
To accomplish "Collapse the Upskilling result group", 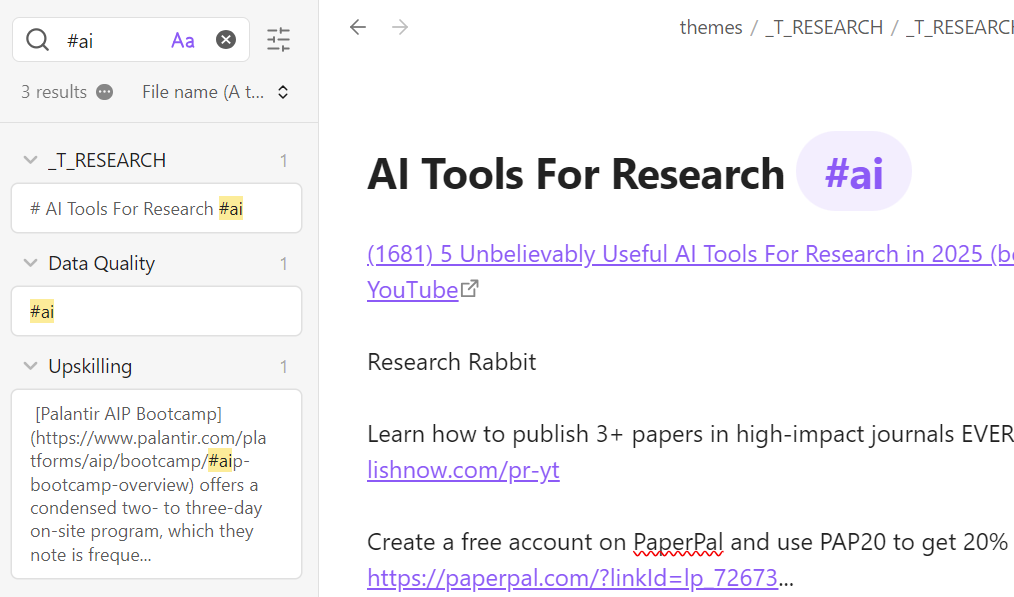I will coord(30,367).
